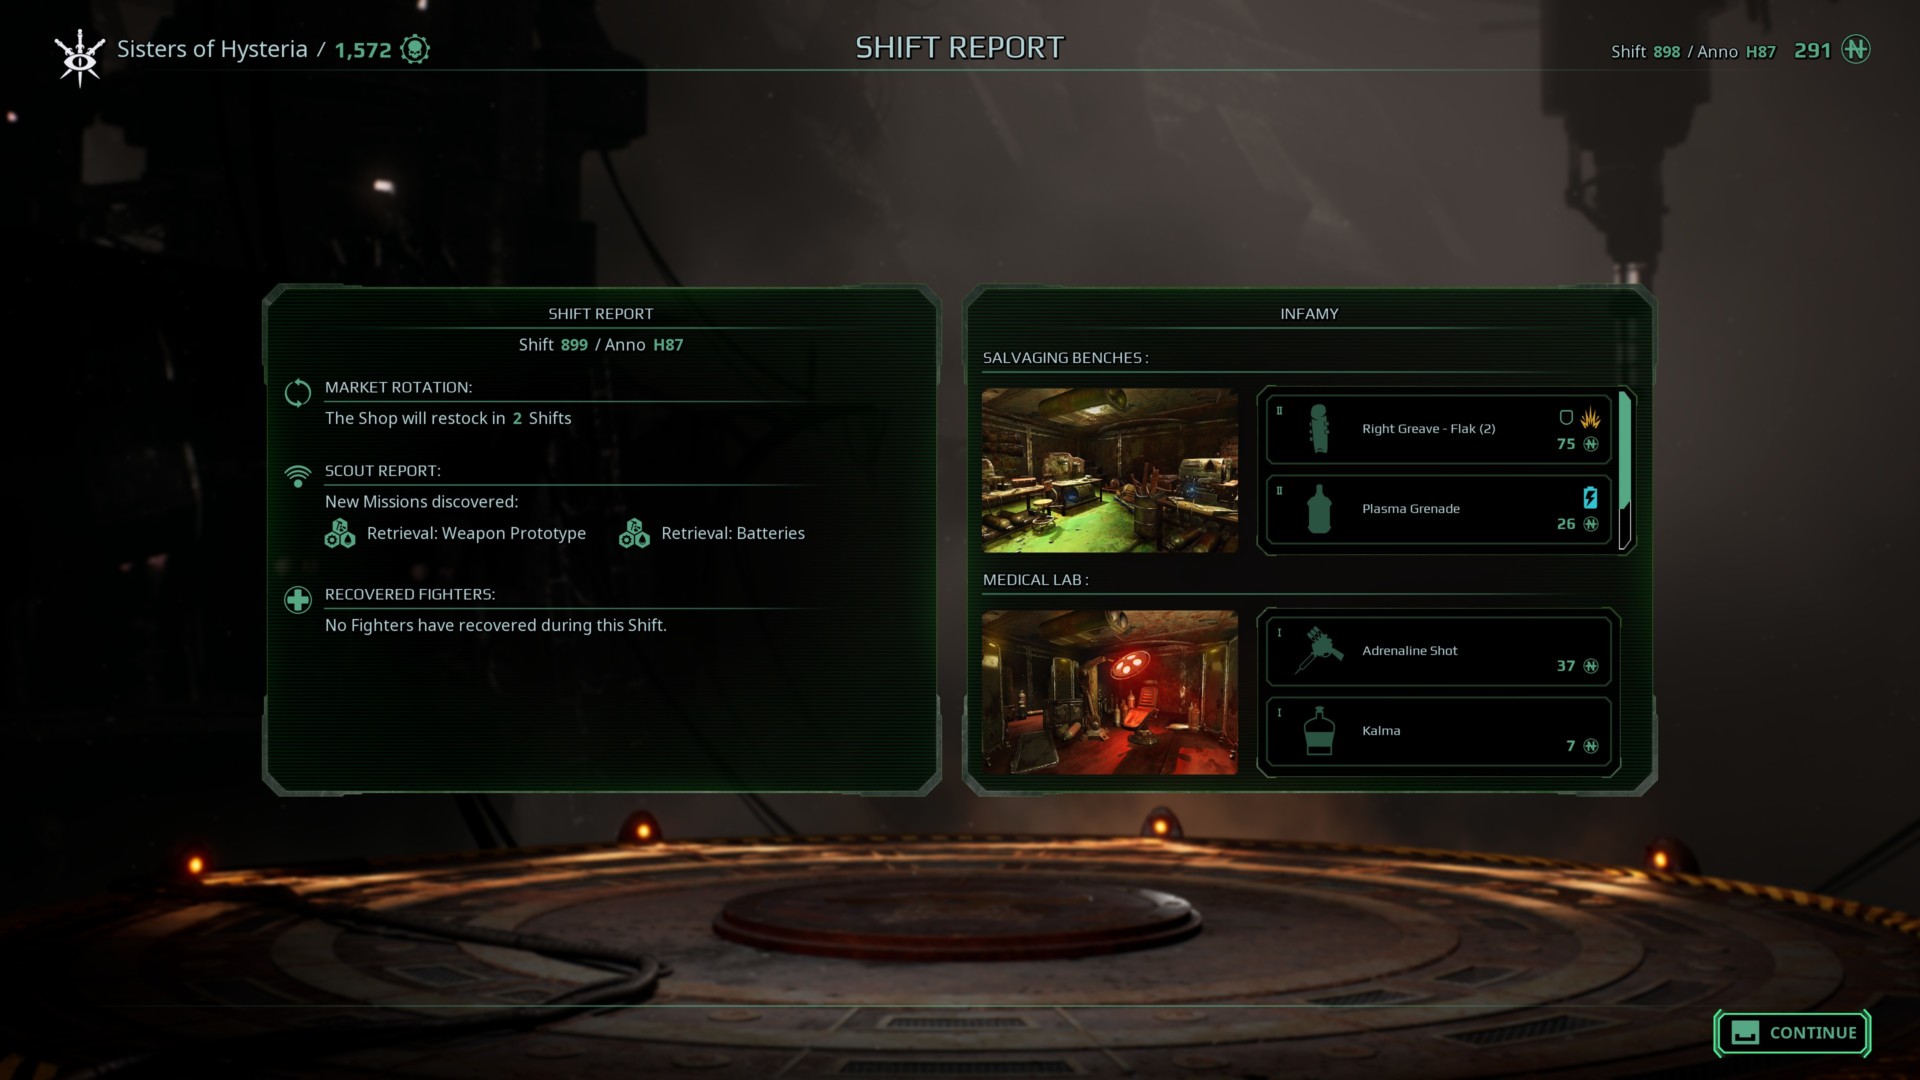Click the Salvaging Benches list scrollbar
Viewport: 1920px width, 1080px height.
tap(1625, 470)
